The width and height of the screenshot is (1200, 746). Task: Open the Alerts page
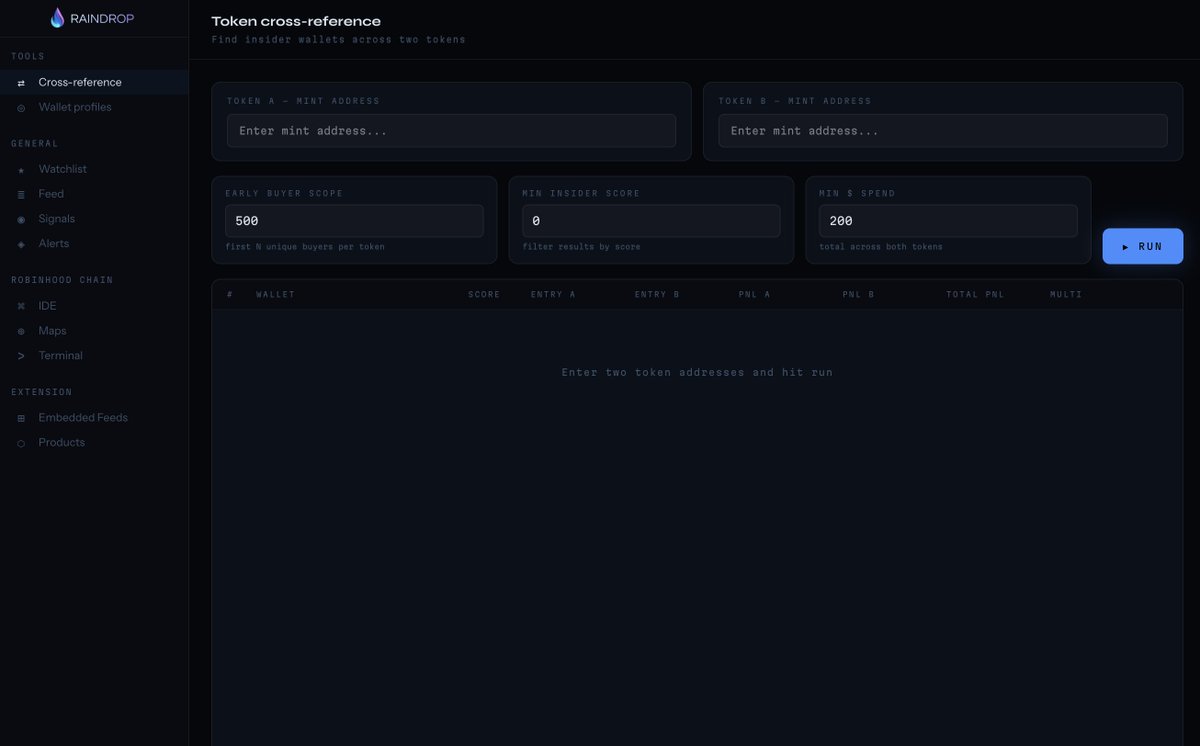[94, 243]
